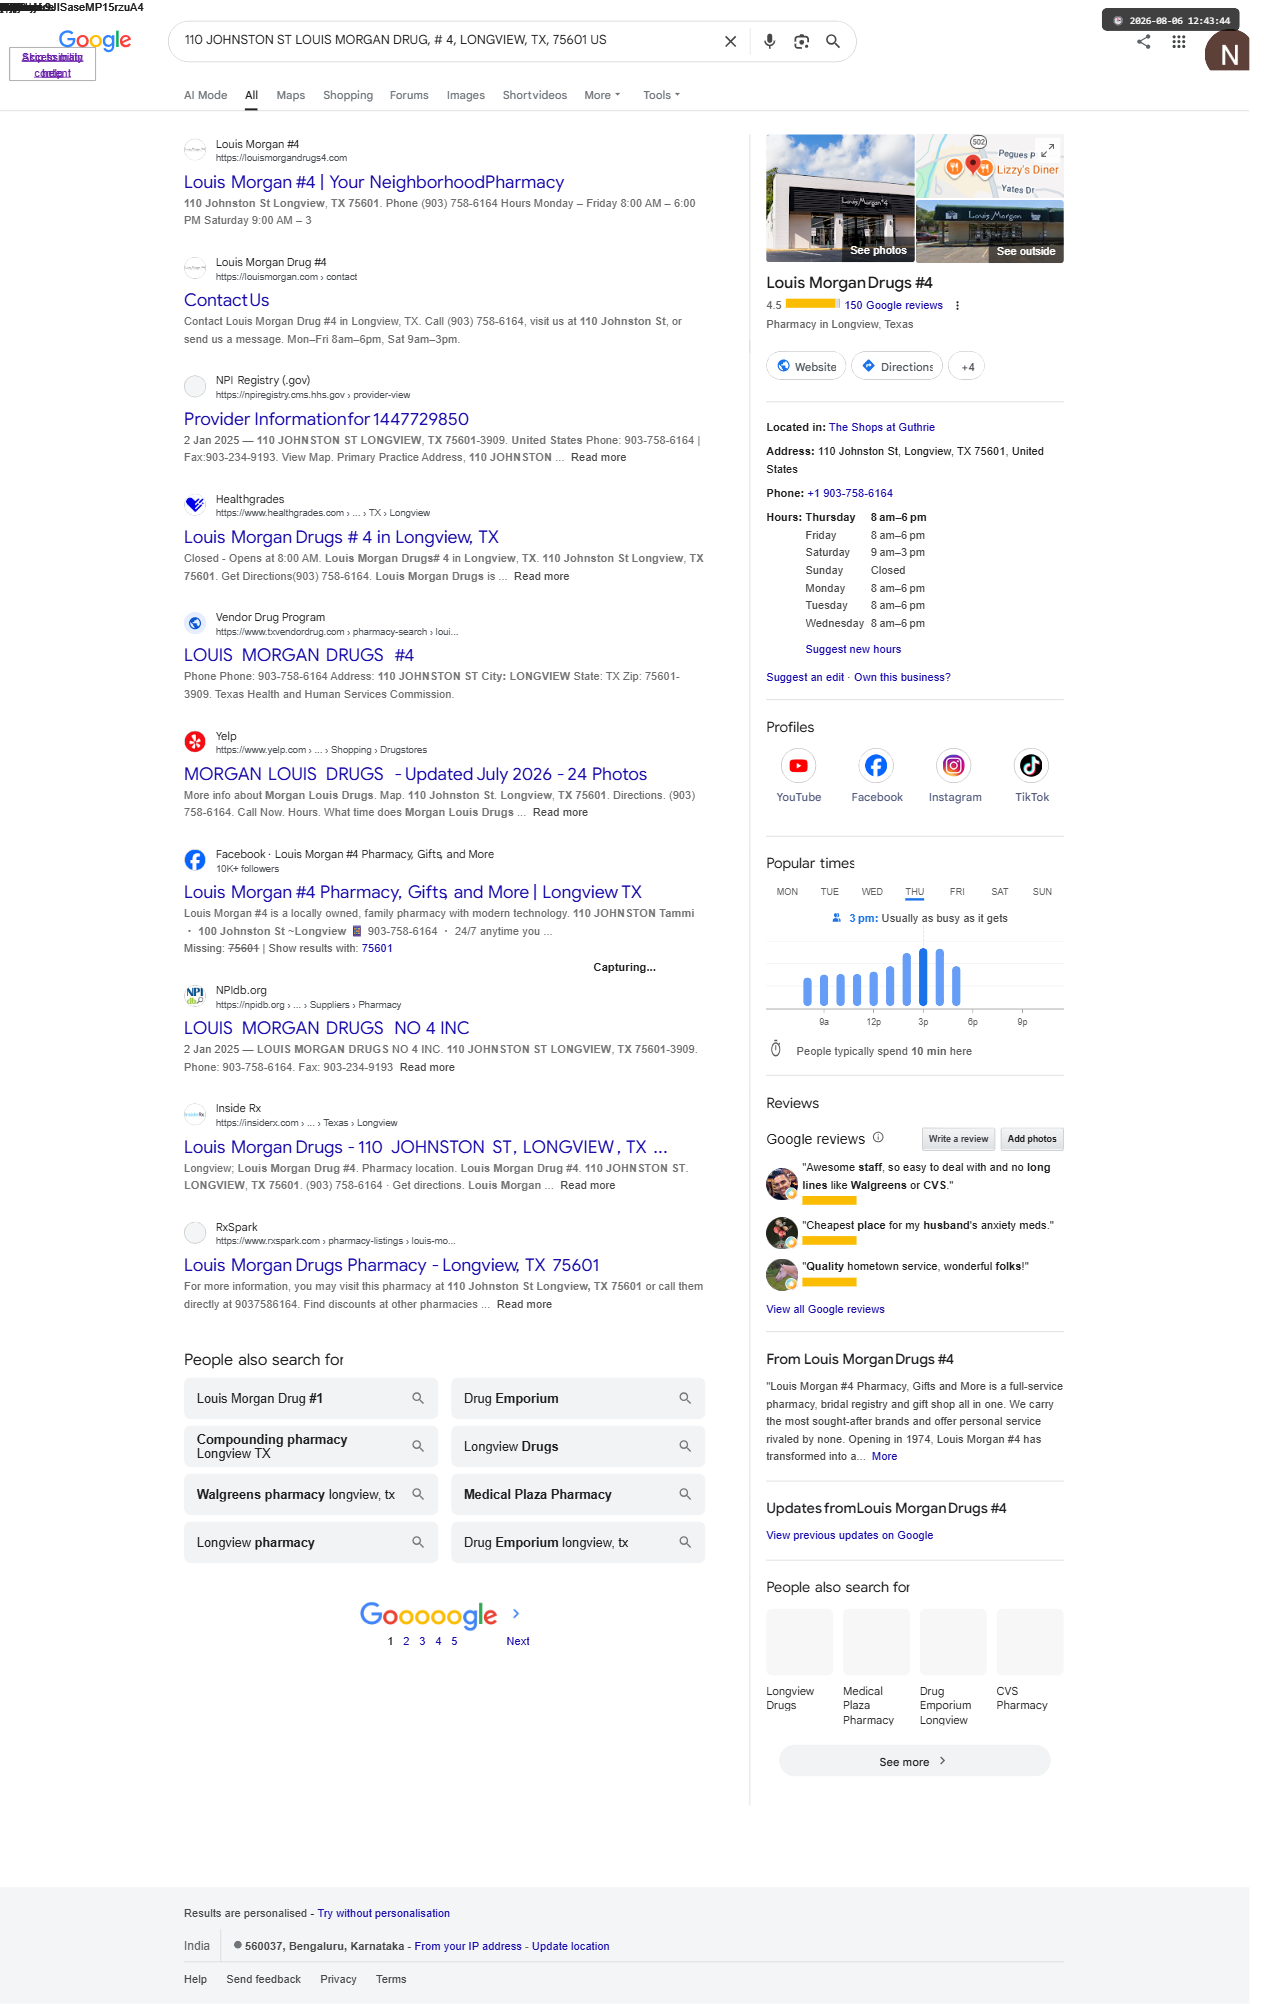The height and width of the screenshot is (2004, 1264).
Task: Open the YouTube profile icon
Action: point(798,766)
